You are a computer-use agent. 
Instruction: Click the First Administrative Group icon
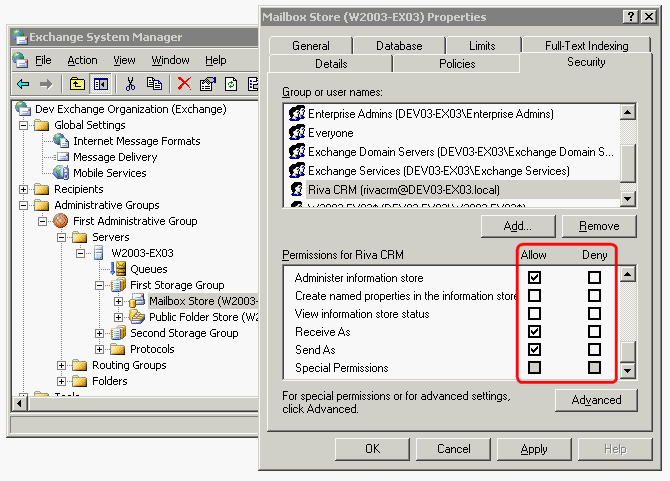(x=61, y=221)
